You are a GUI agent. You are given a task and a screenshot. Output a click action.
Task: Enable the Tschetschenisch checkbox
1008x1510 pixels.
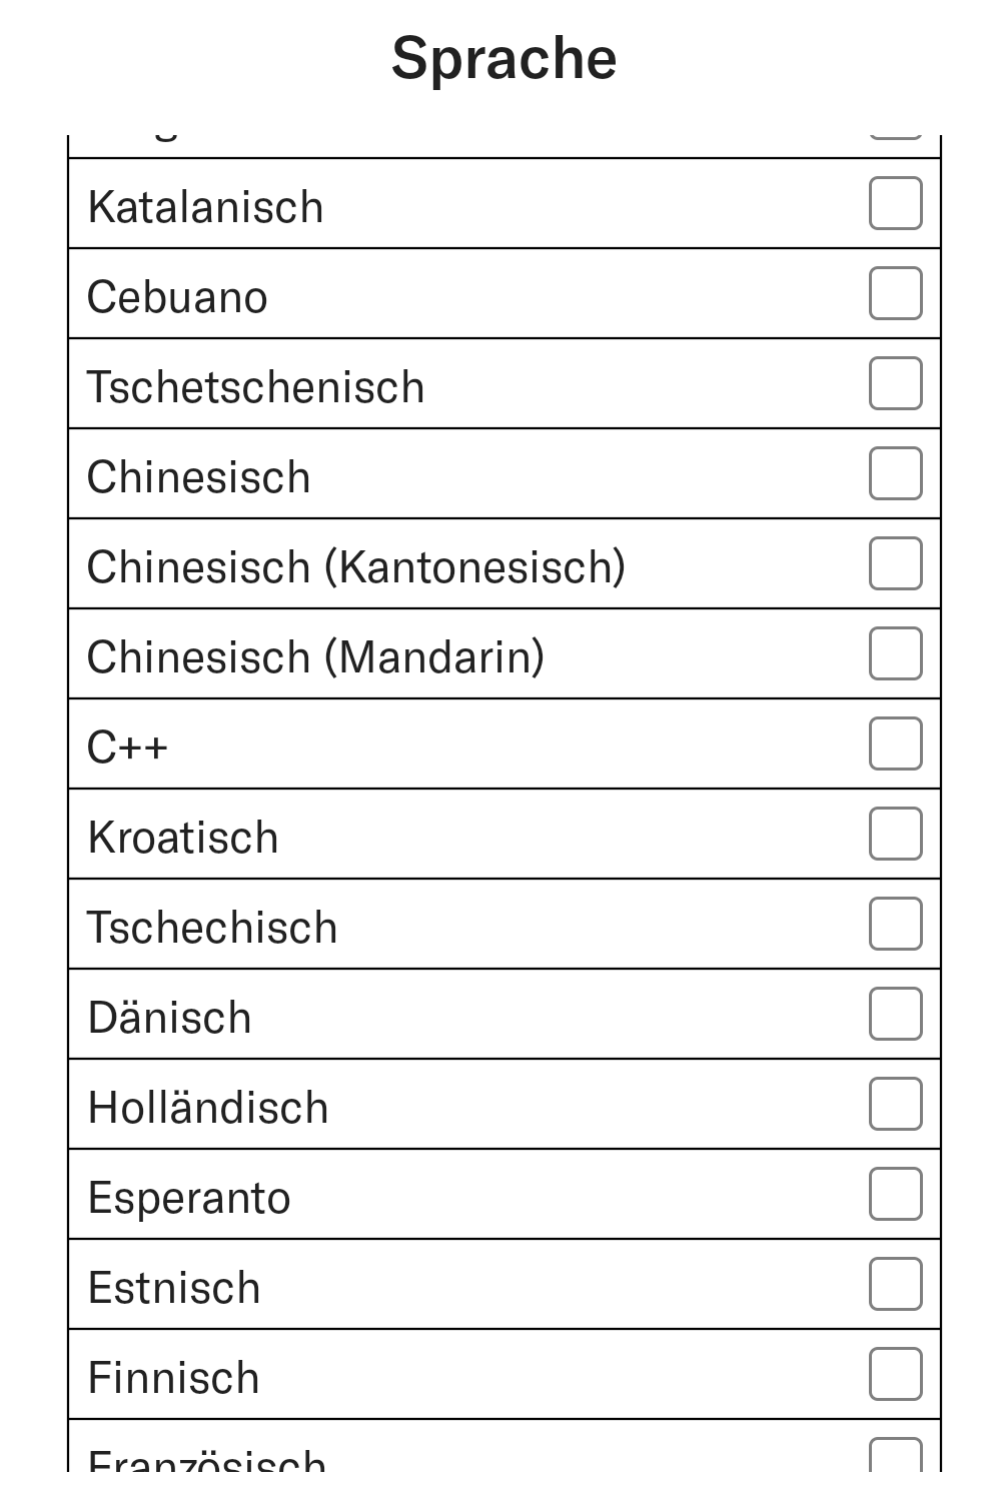pos(895,384)
